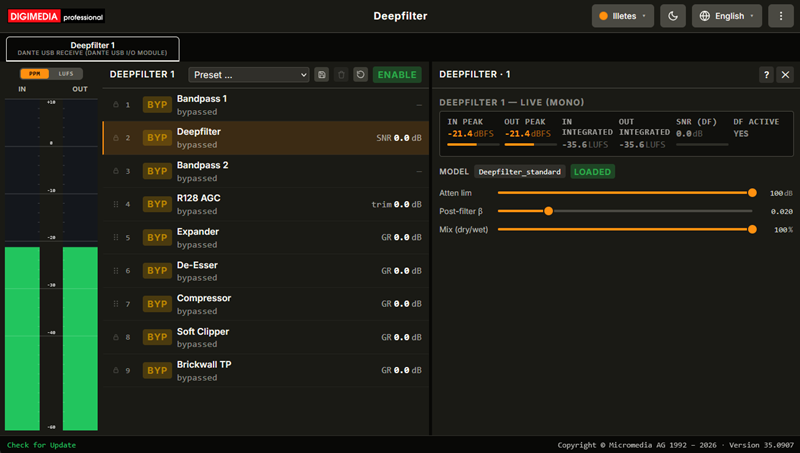Click the OUT INTEGRATED -35.6 LUFS value
The height and width of the screenshot is (453, 800).
(642, 145)
